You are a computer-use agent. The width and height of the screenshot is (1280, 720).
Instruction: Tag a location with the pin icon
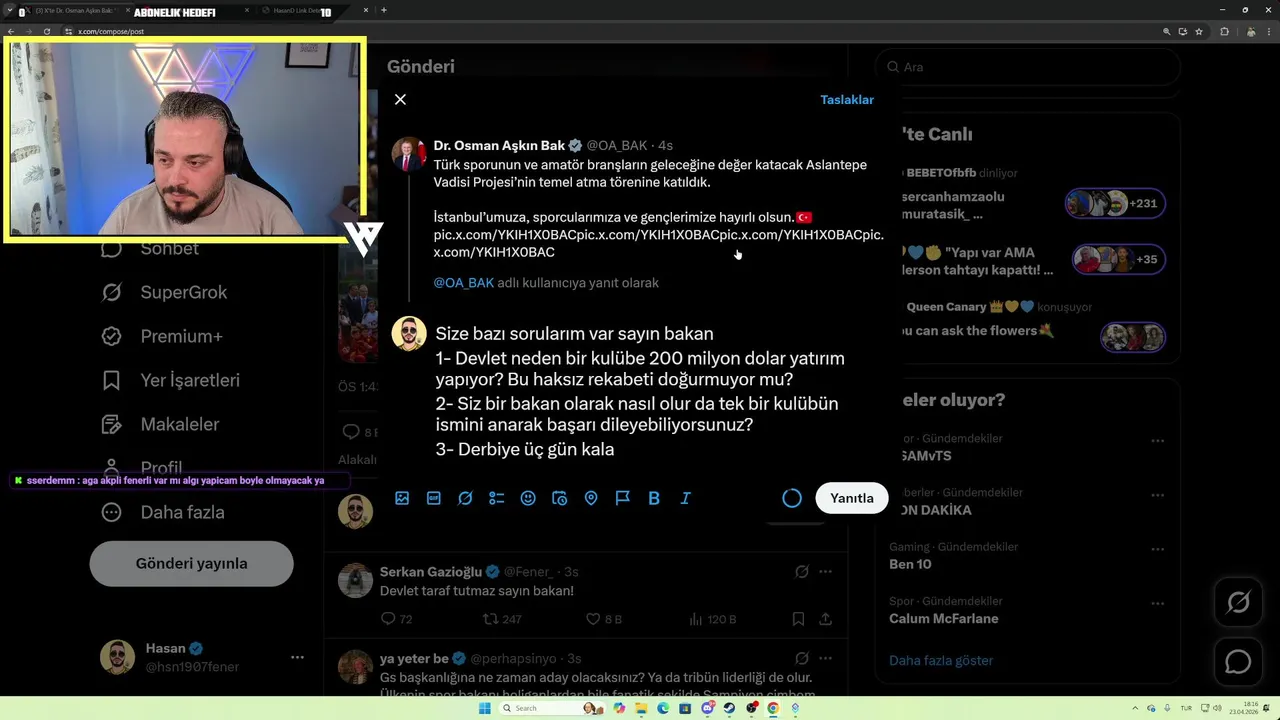[x=591, y=498]
